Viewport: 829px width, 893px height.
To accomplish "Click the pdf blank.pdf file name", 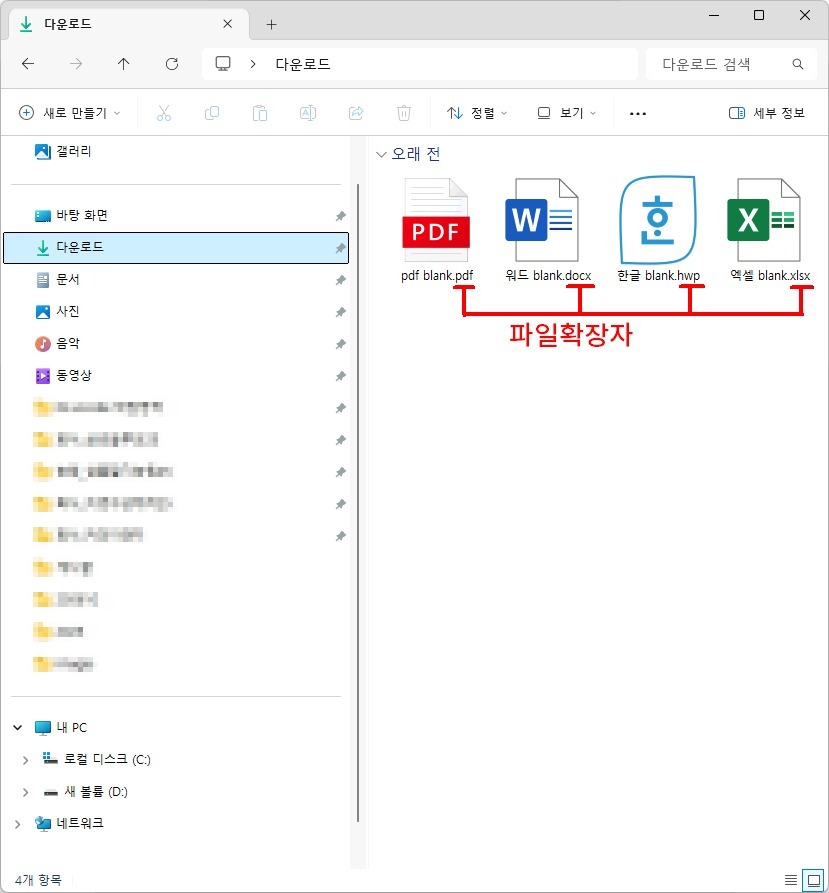I will tap(437, 276).
